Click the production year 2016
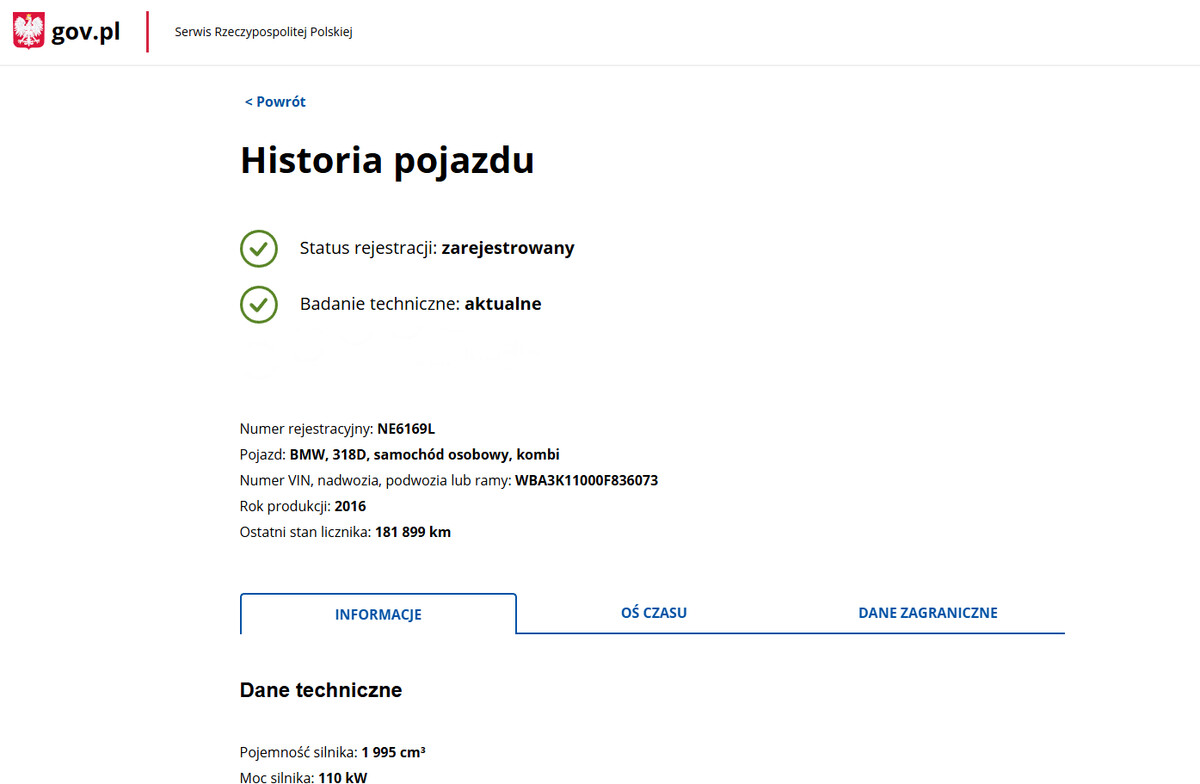This screenshot has height=784, width=1200. pyautogui.click(x=350, y=507)
